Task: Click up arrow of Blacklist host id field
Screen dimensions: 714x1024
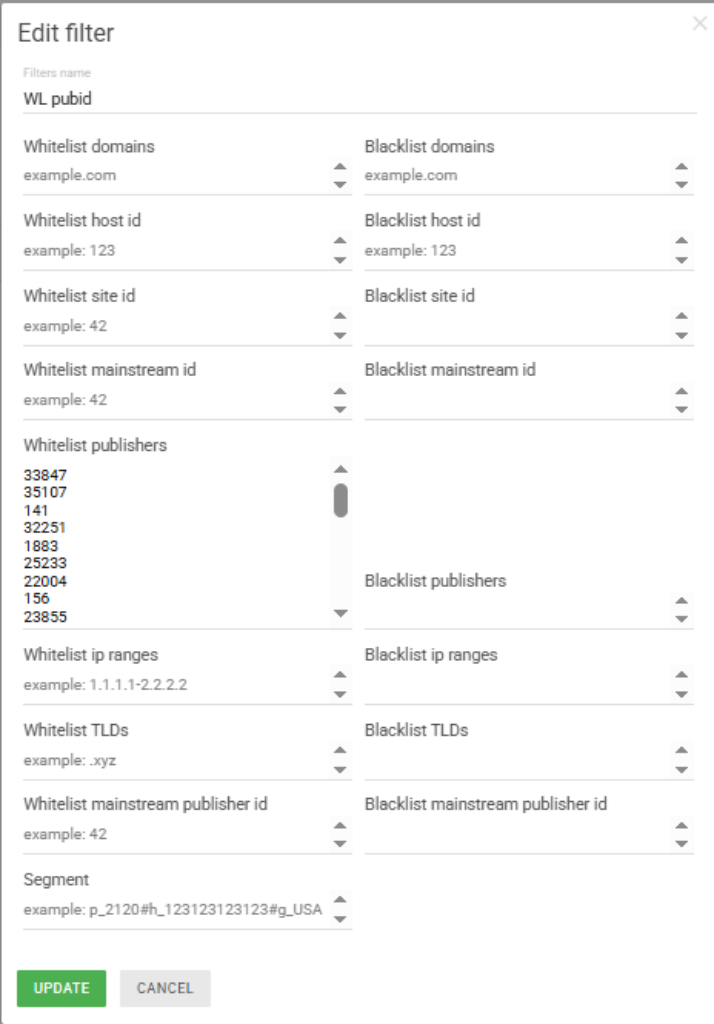Action: click(682, 241)
